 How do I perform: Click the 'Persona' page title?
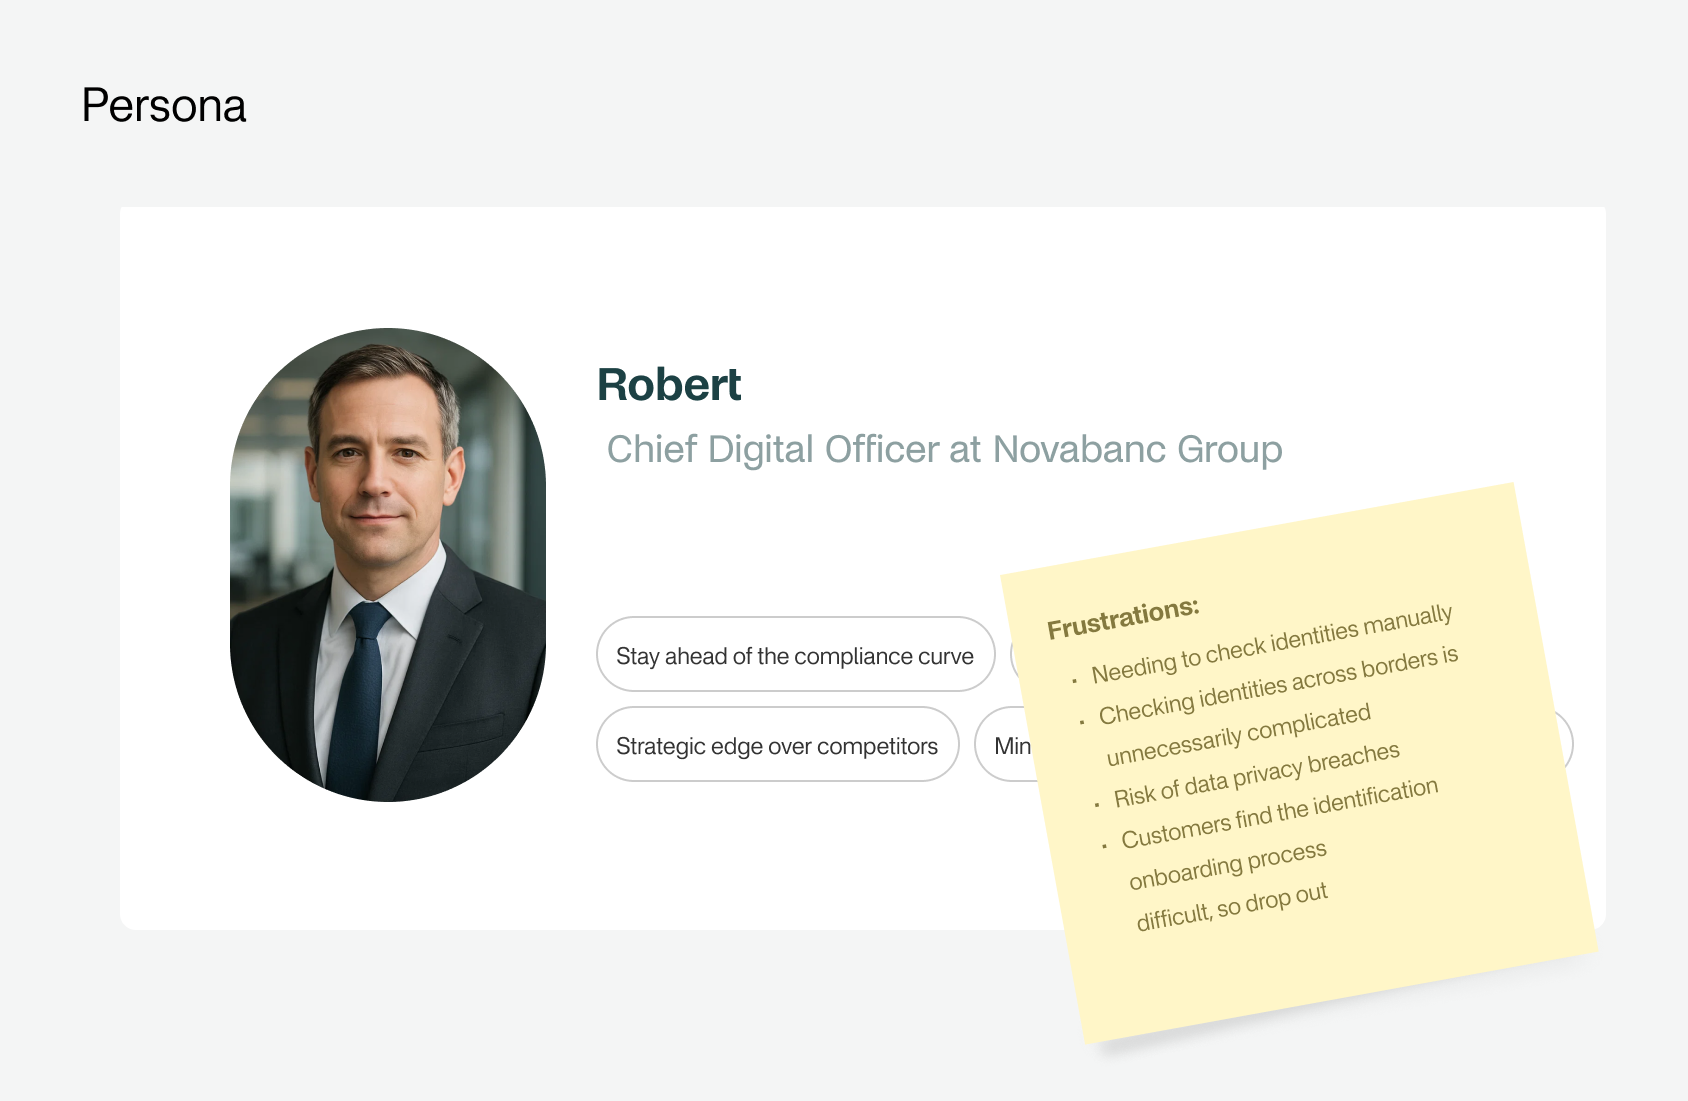(x=164, y=105)
